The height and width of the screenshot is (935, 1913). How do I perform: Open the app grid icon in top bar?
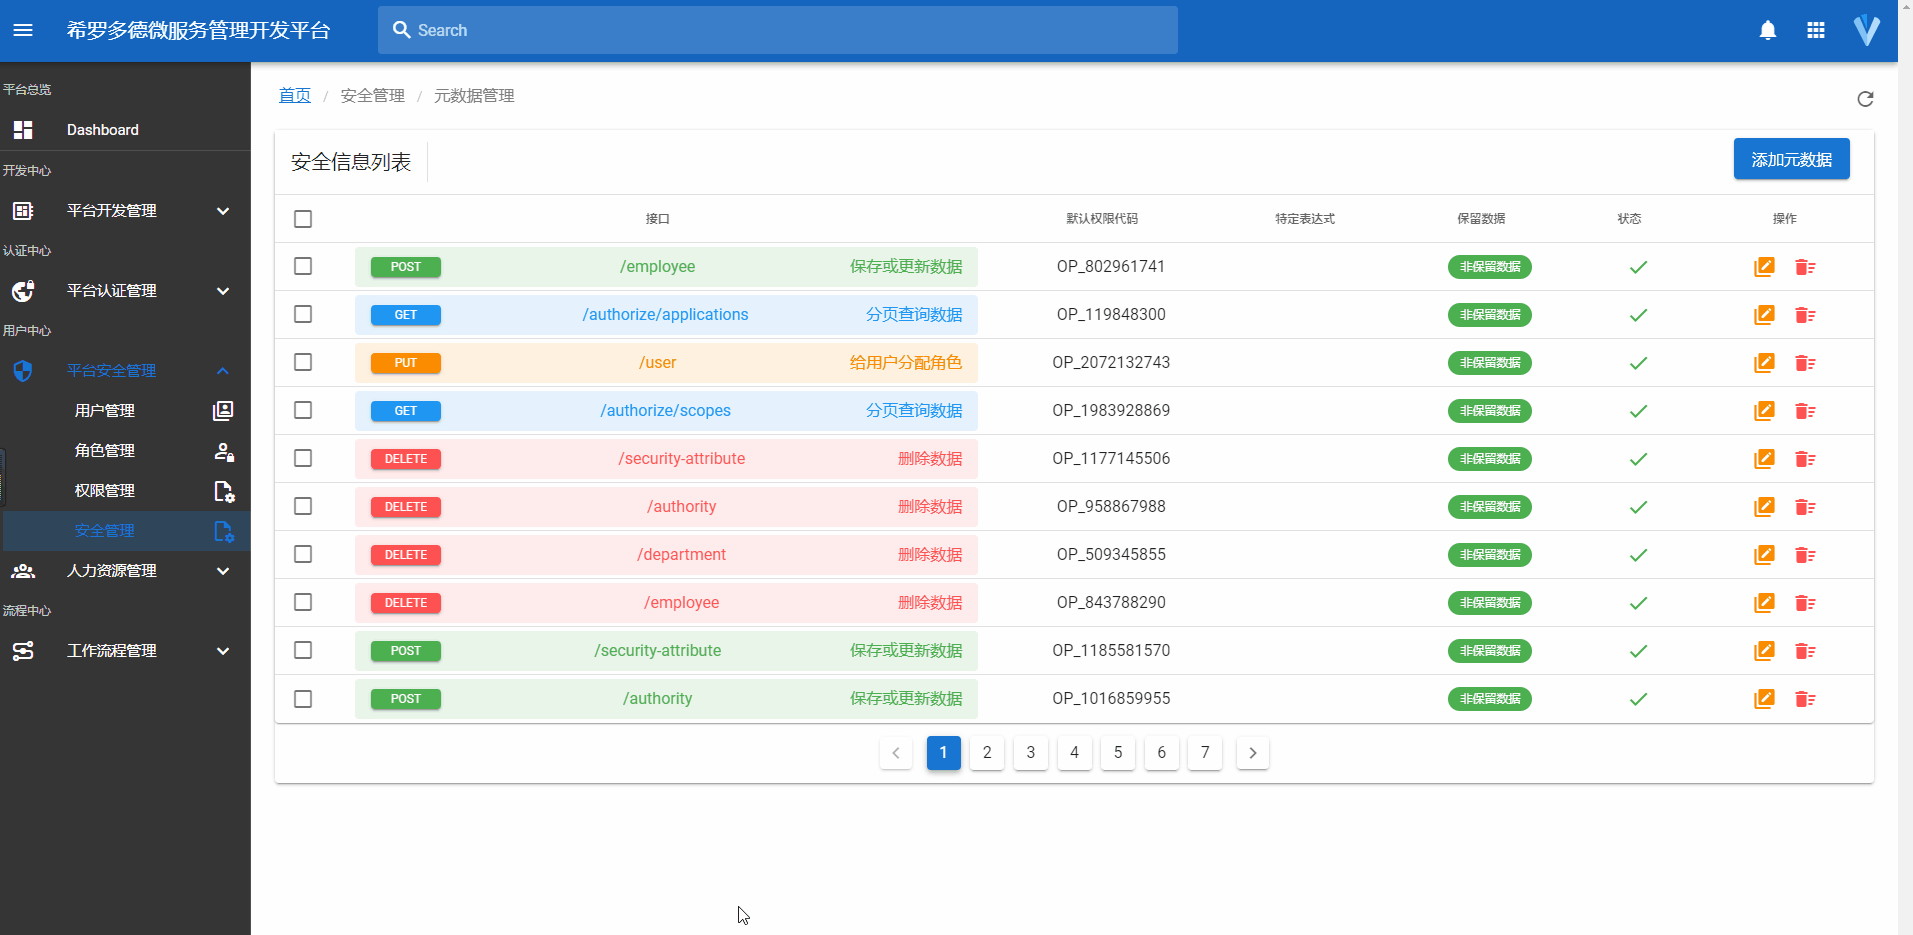pyautogui.click(x=1817, y=30)
